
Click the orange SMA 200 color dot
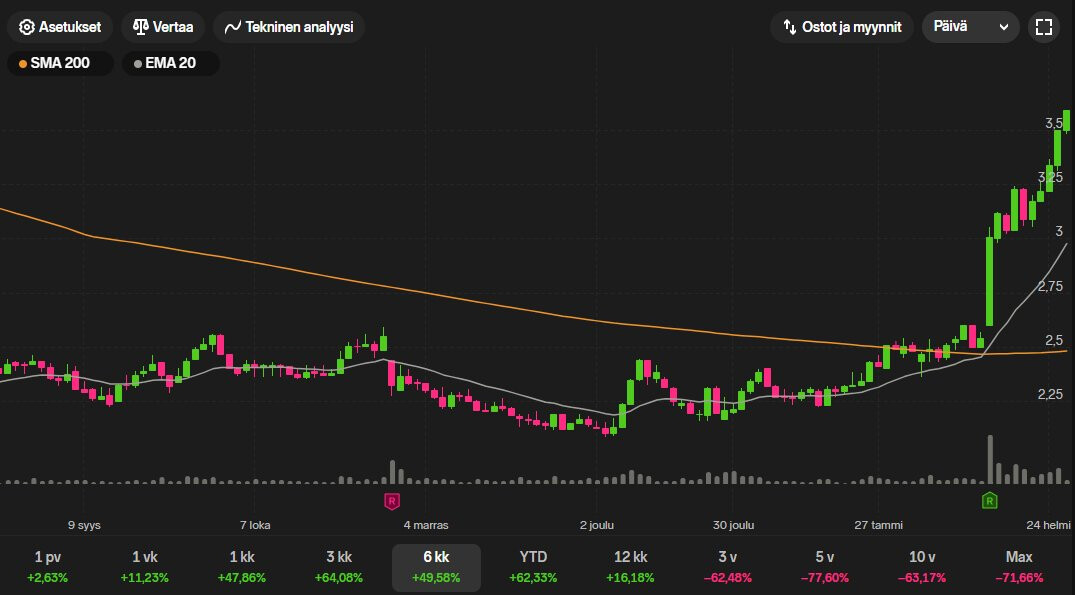[x=23, y=64]
